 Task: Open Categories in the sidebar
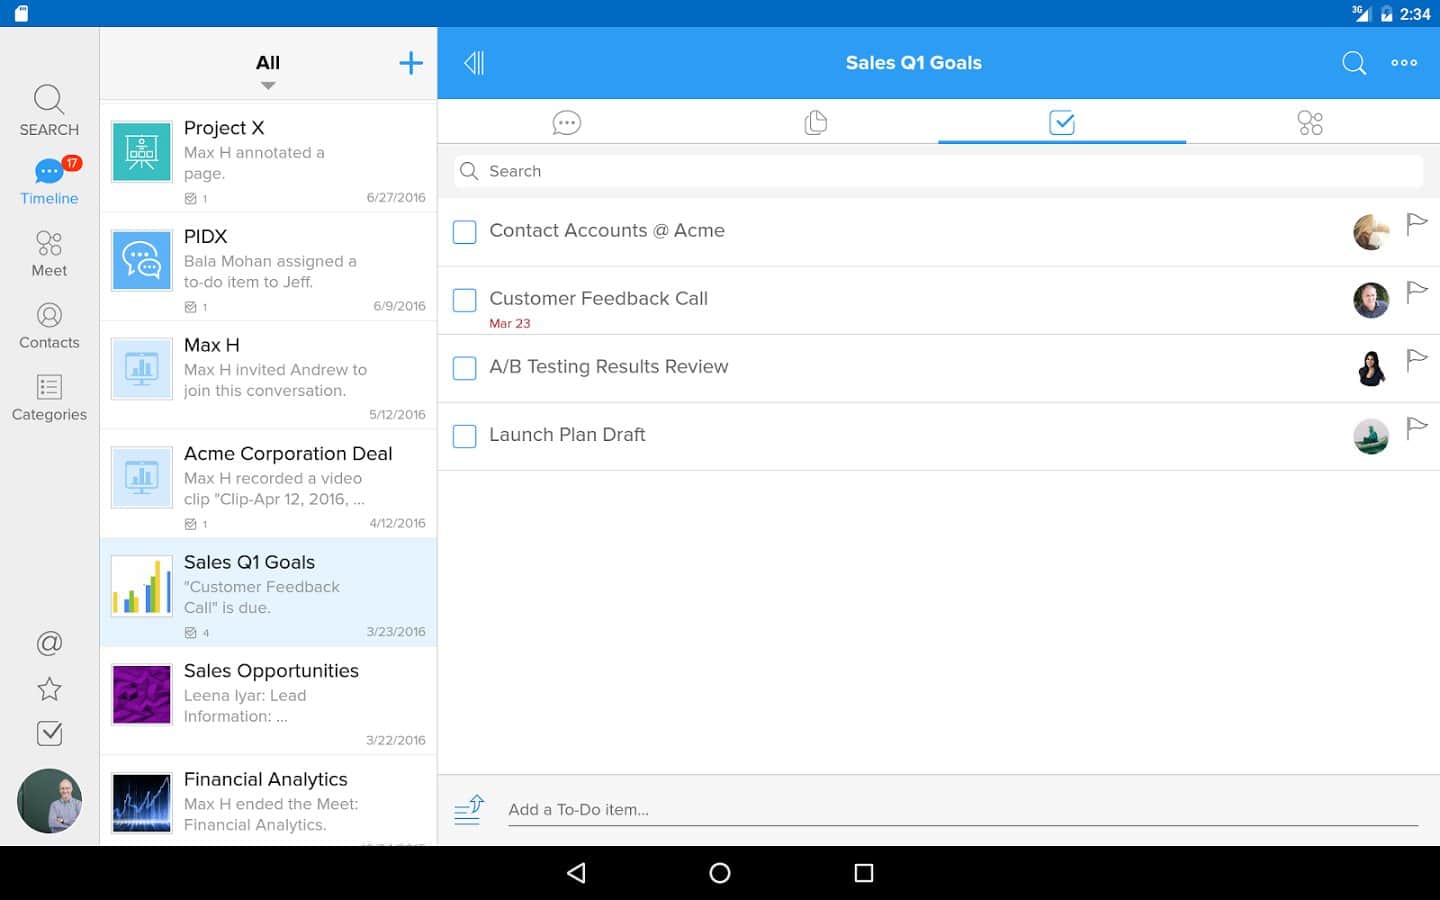[49, 398]
